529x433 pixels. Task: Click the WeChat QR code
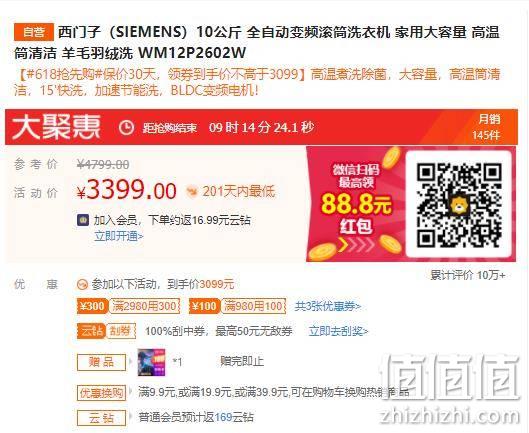pos(459,205)
